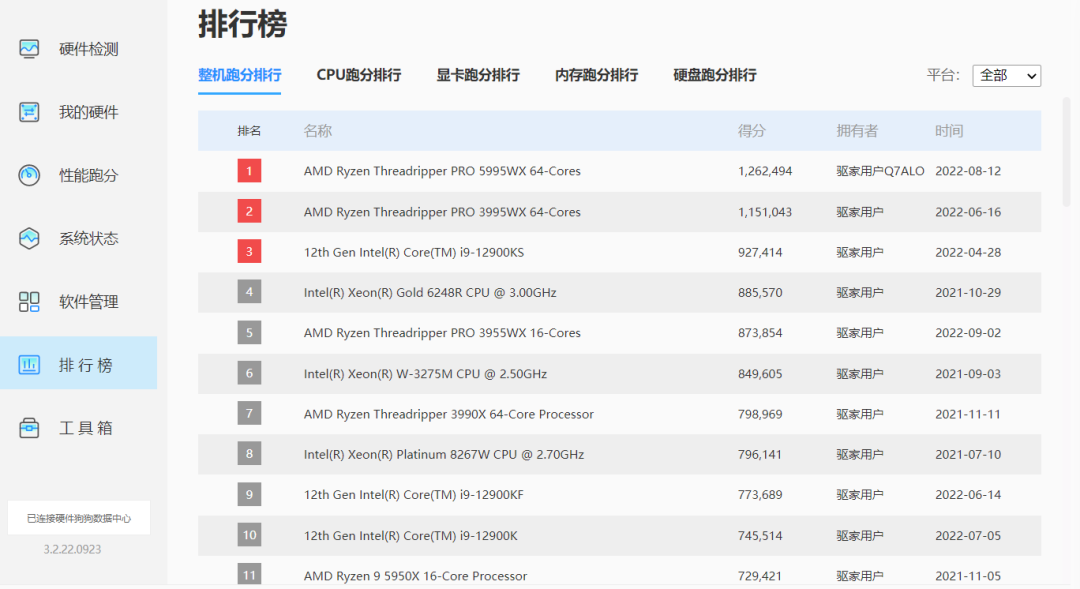Select rank badge number 3
Screen dimensions: 1080x589
coord(249,251)
